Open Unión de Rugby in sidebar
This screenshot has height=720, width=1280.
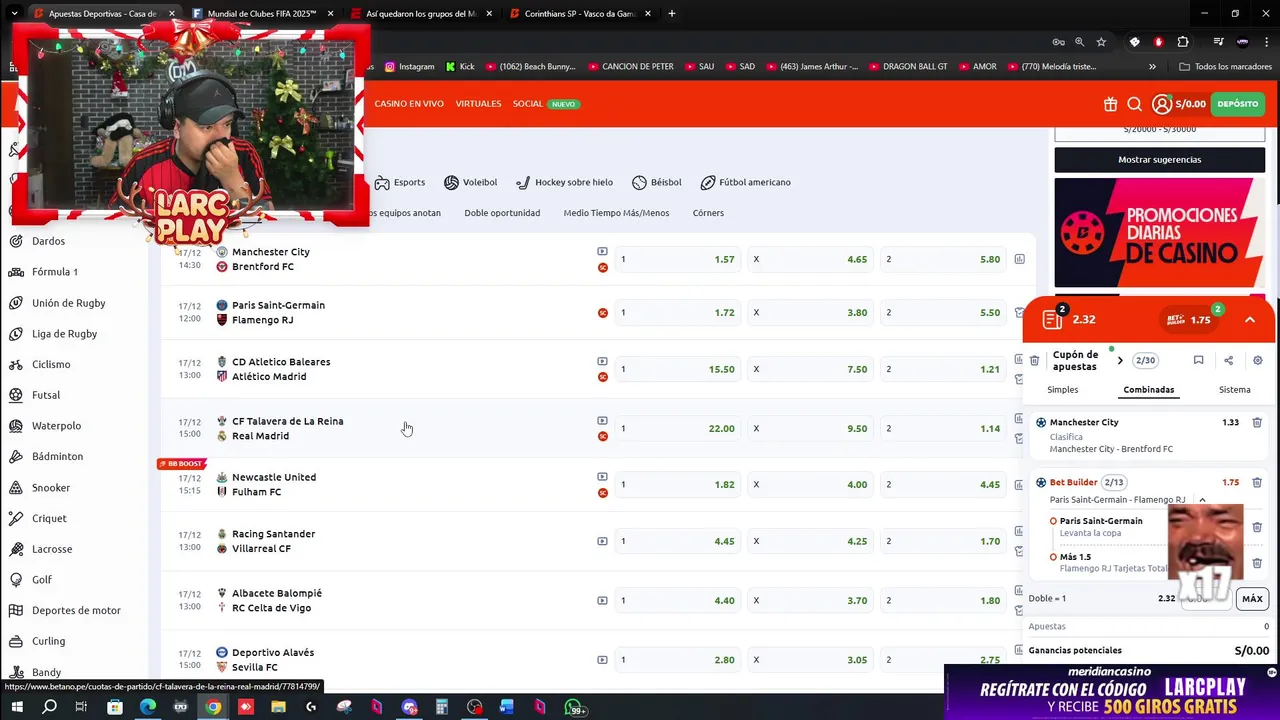pos(68,303)
